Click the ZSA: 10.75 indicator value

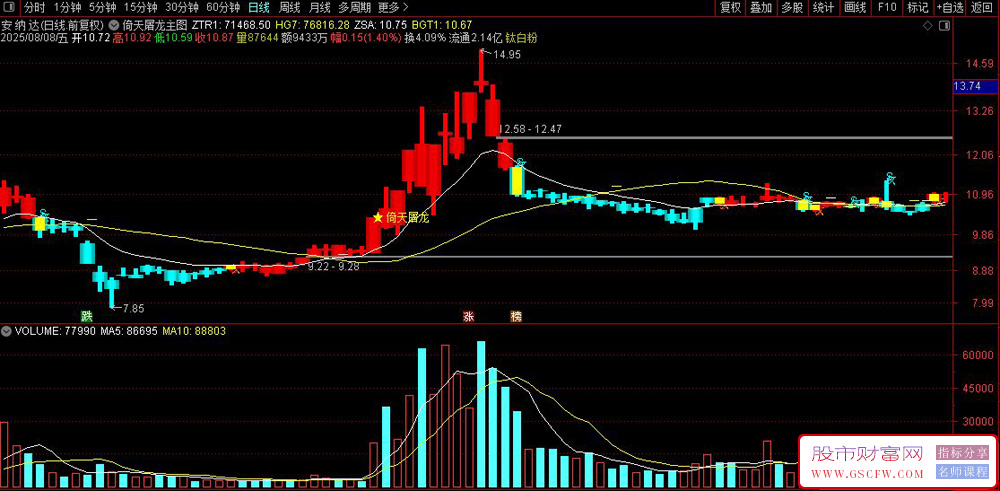[381, 26]
